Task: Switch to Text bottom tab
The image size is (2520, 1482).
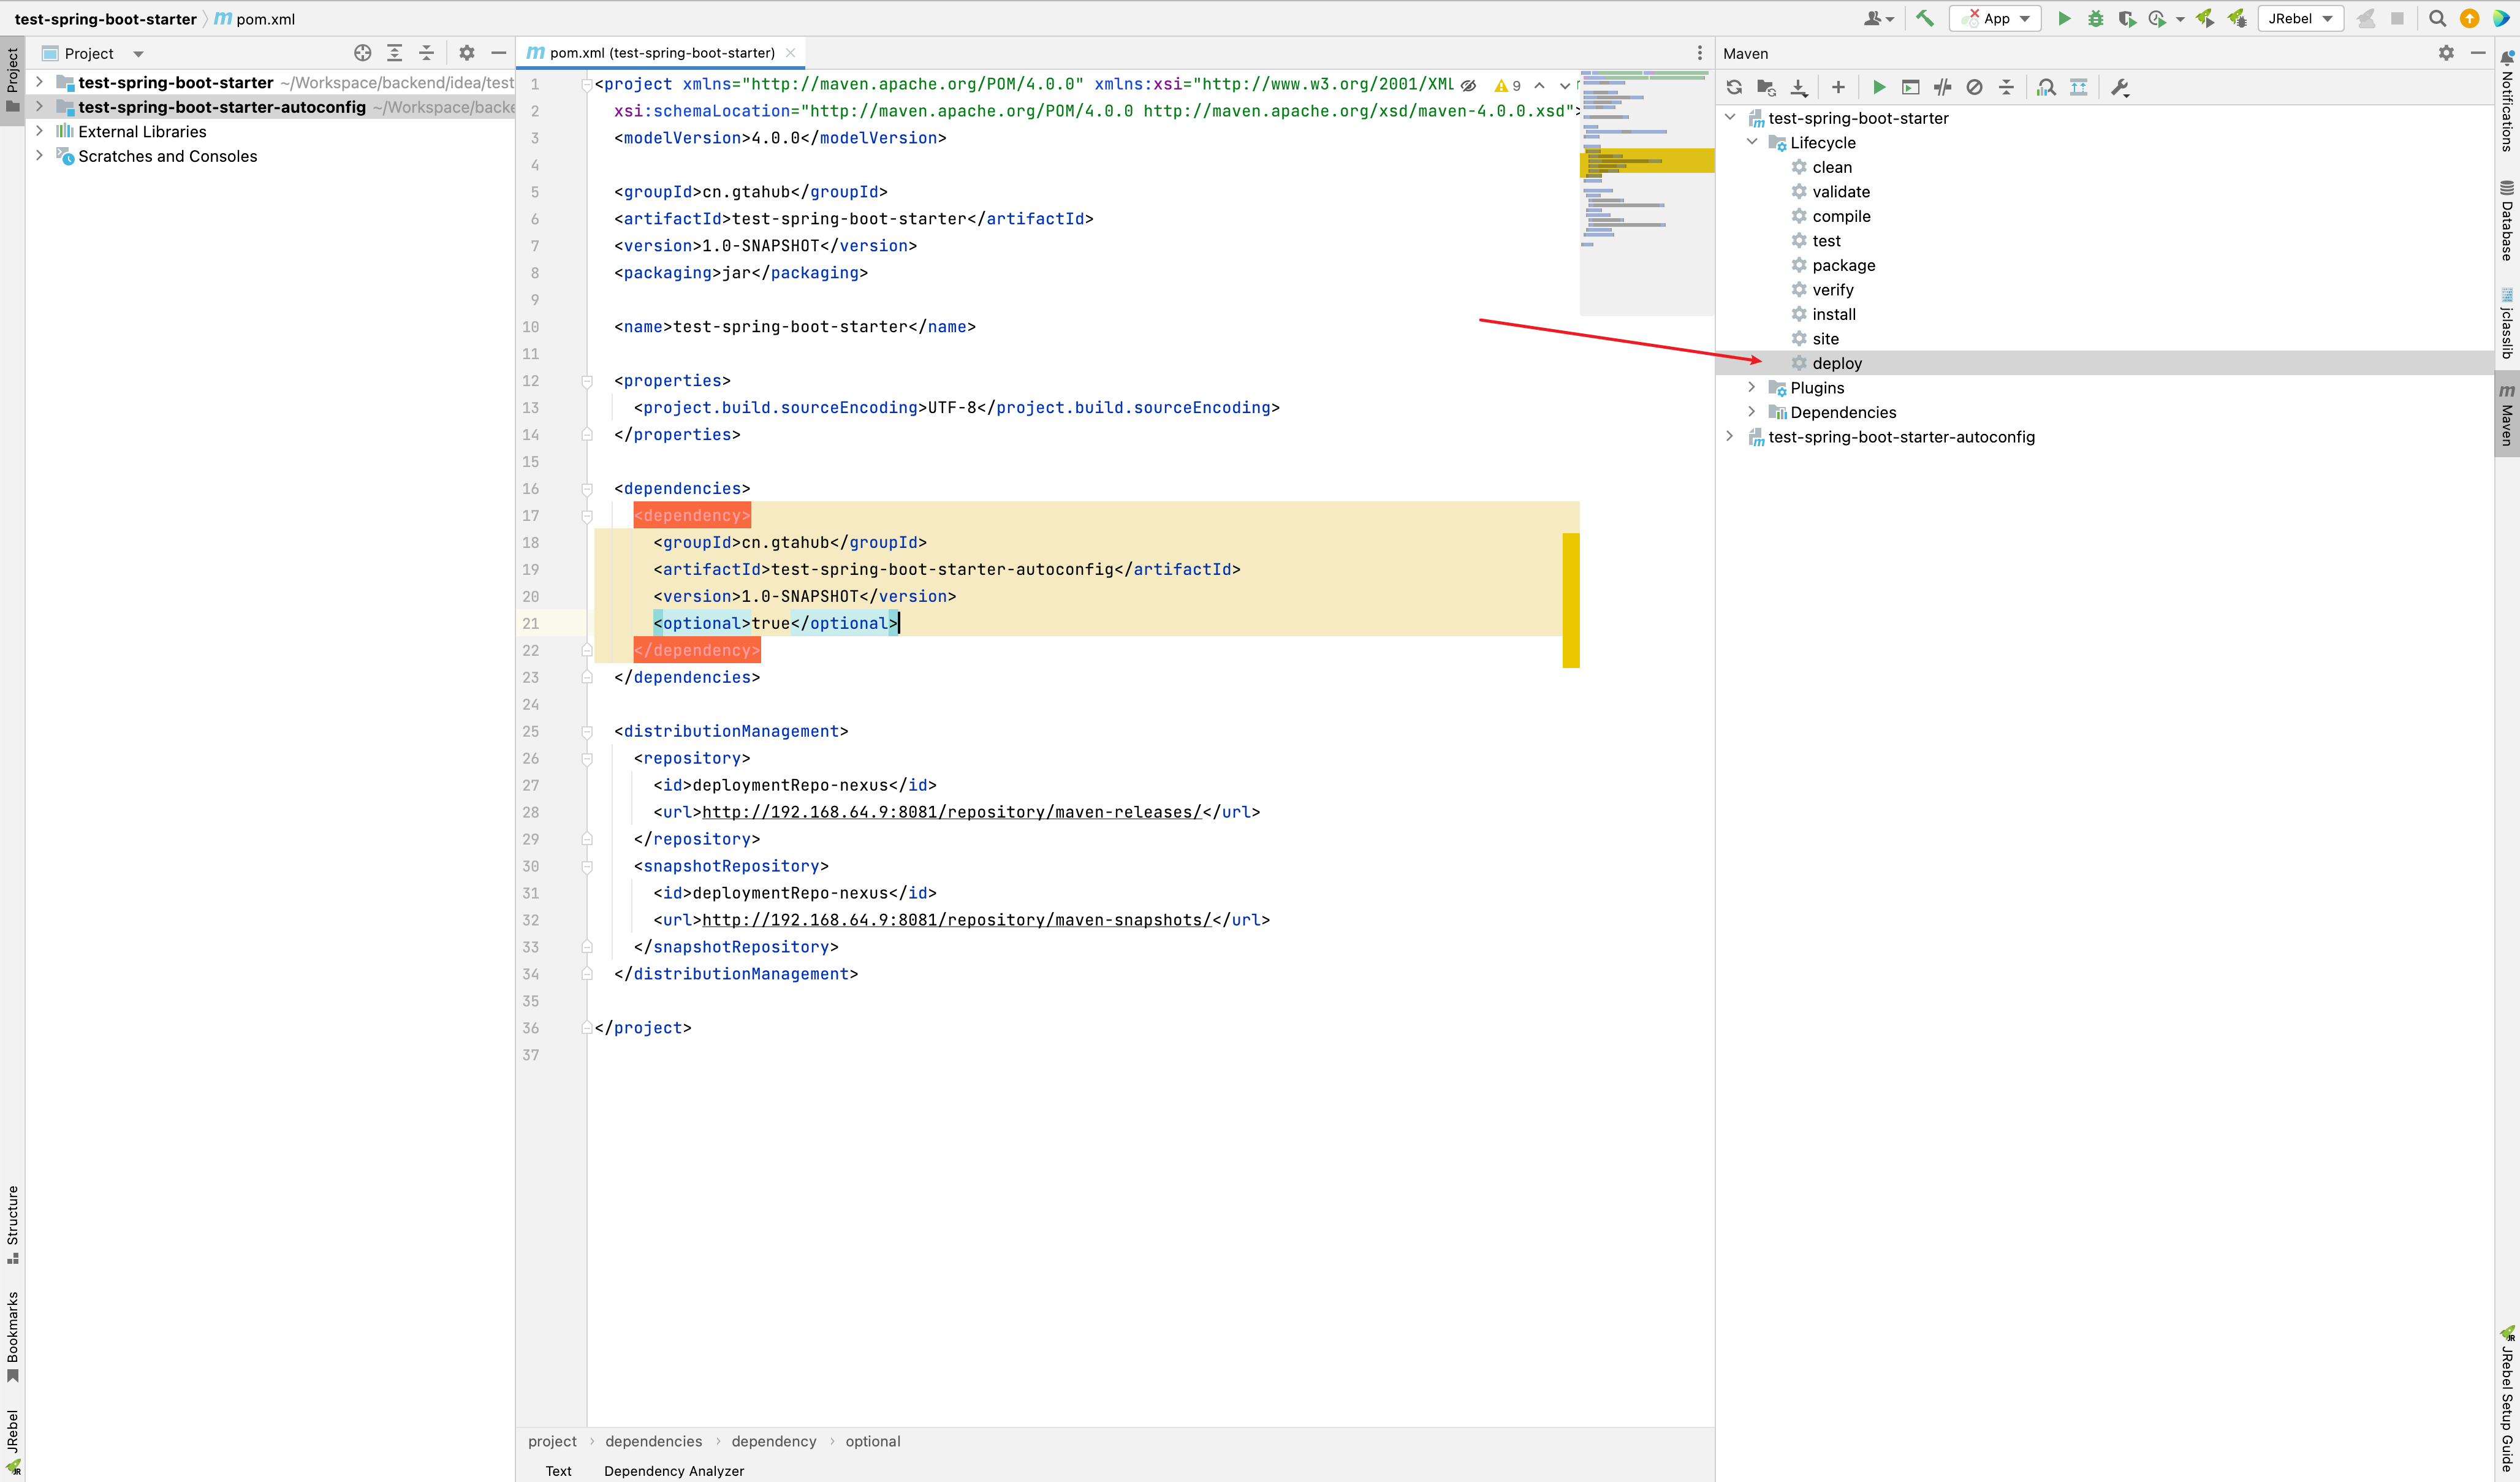Action: pos(558,1470)
